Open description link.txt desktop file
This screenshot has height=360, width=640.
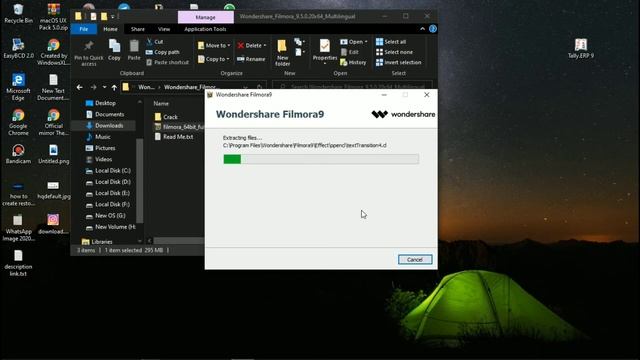click(18, 263)
